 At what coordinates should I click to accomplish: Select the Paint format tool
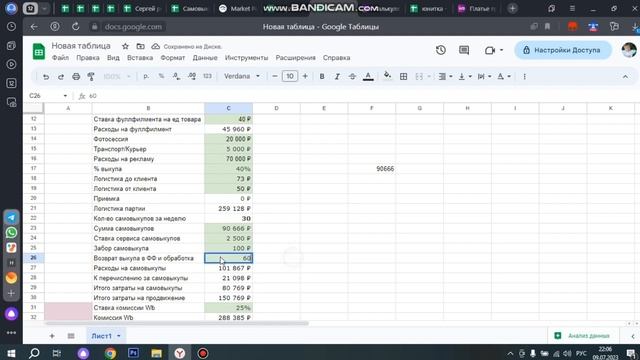tap(91, 77)
